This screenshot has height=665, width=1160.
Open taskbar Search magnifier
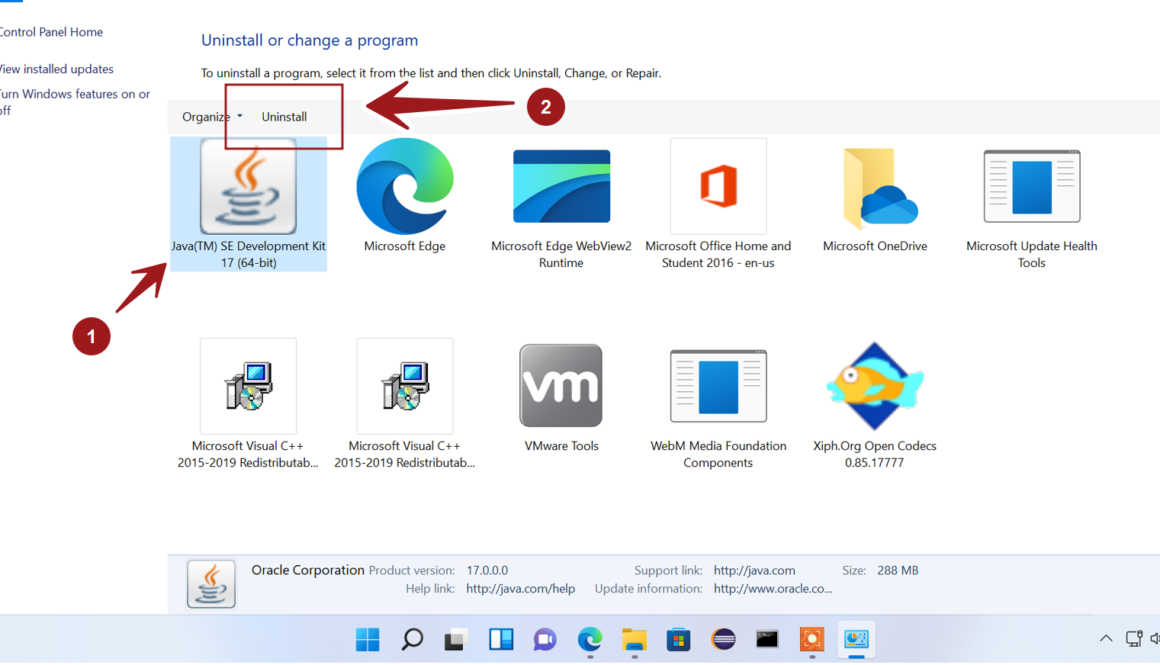pyautogui.click(x=412, y=639)
